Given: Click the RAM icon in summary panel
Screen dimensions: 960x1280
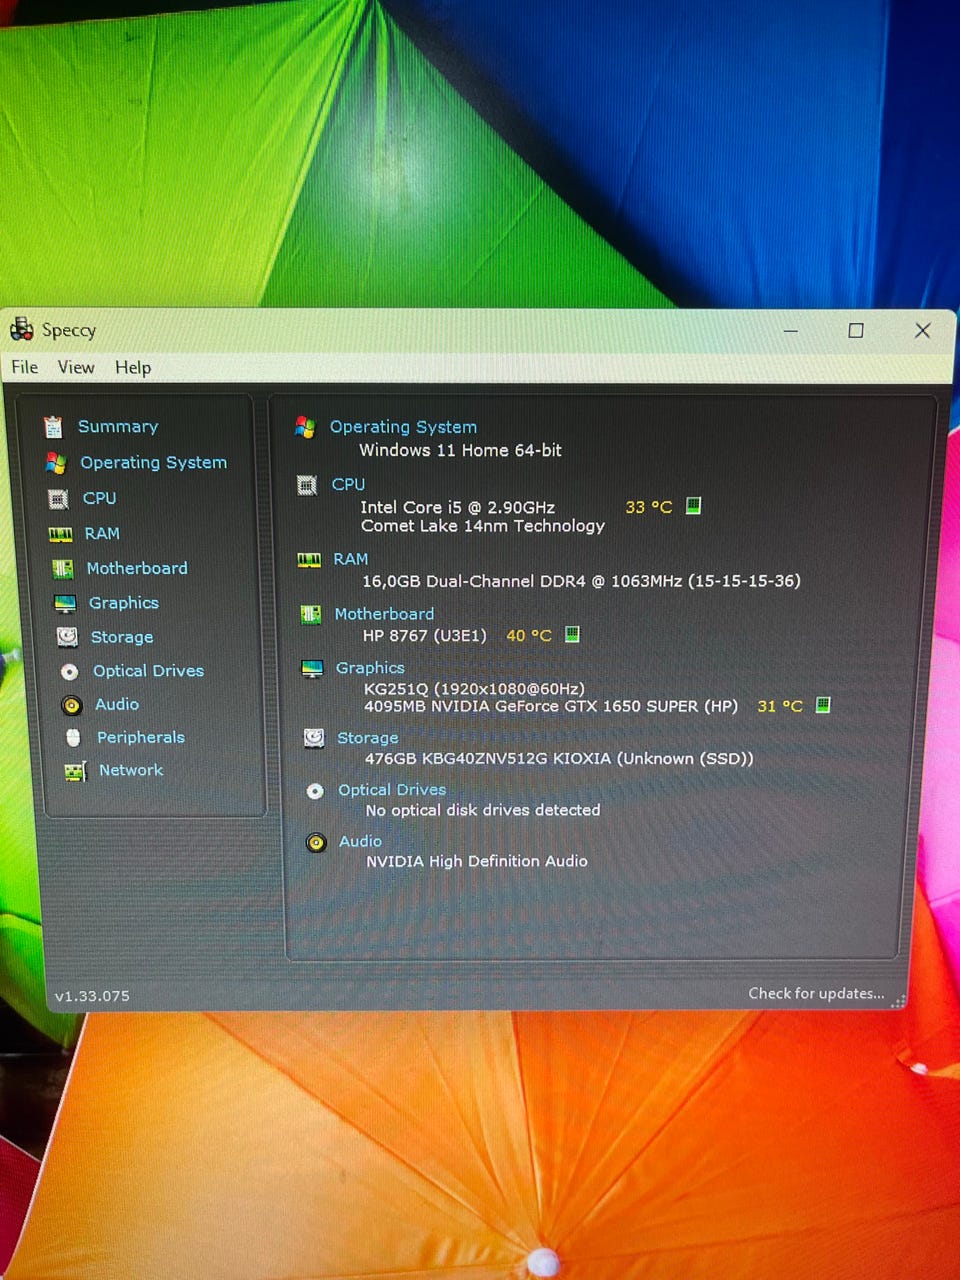Looking at the screenshot, I should coord(309,560).
